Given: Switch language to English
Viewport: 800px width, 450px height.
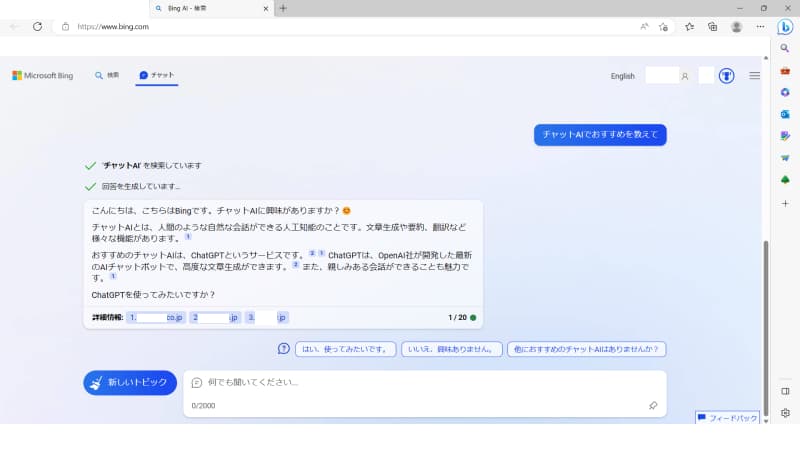Looking at the screenshot, I should click(622, 76).
